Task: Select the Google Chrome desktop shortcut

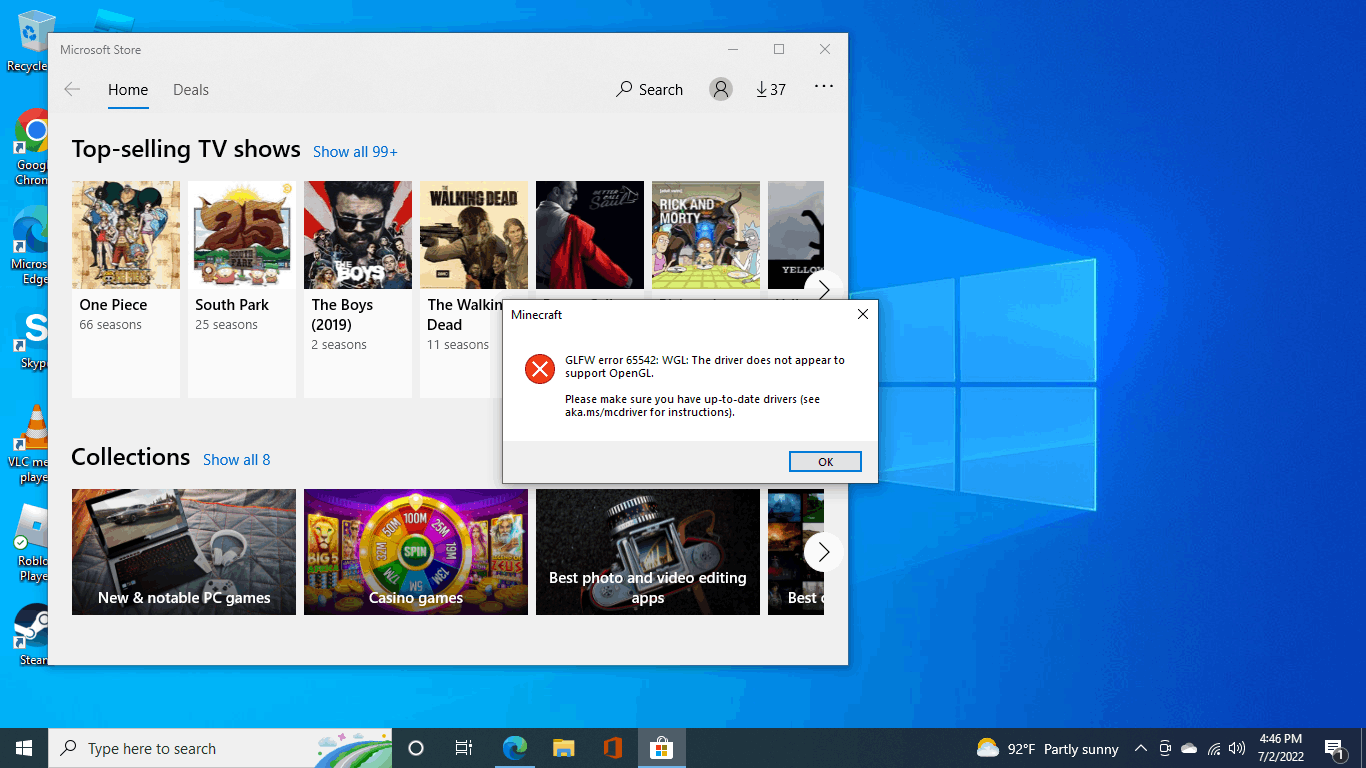Action: tap(30, 148)
